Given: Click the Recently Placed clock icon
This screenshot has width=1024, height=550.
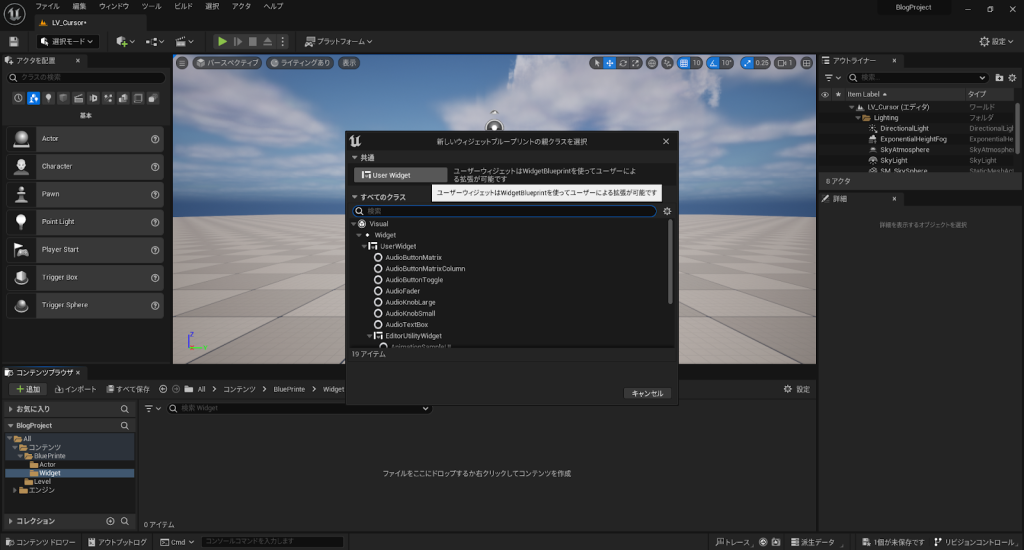Looking at the screenshot, I should pos(18,98).
